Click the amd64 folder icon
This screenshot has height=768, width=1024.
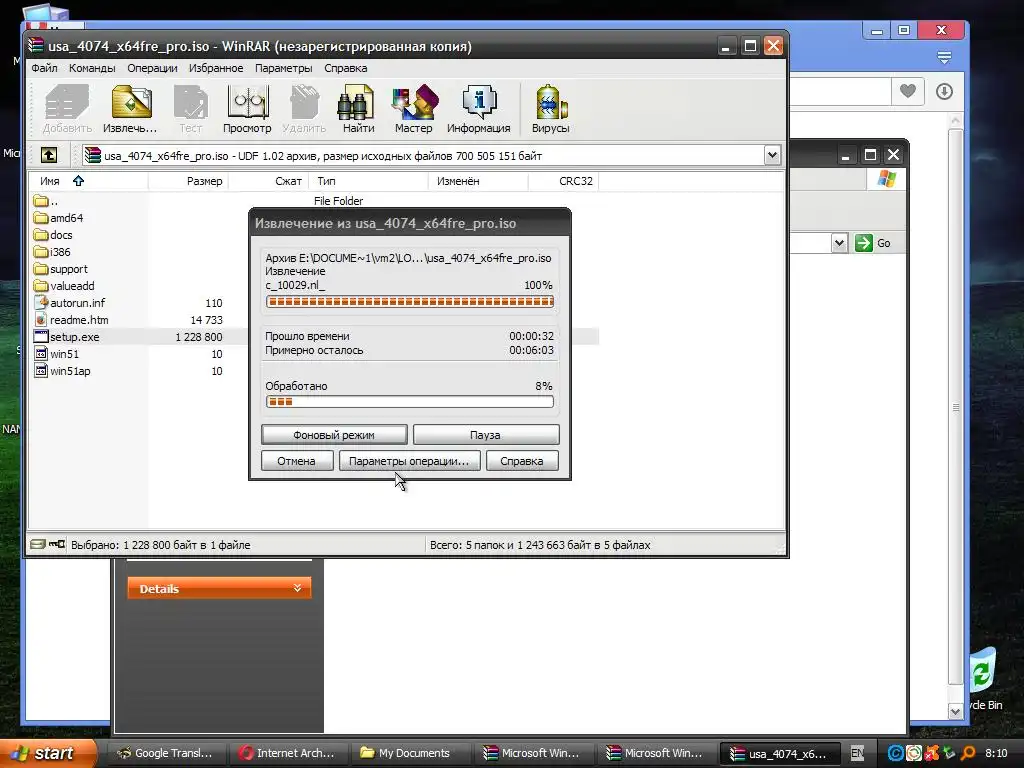[x=41, y=218]
